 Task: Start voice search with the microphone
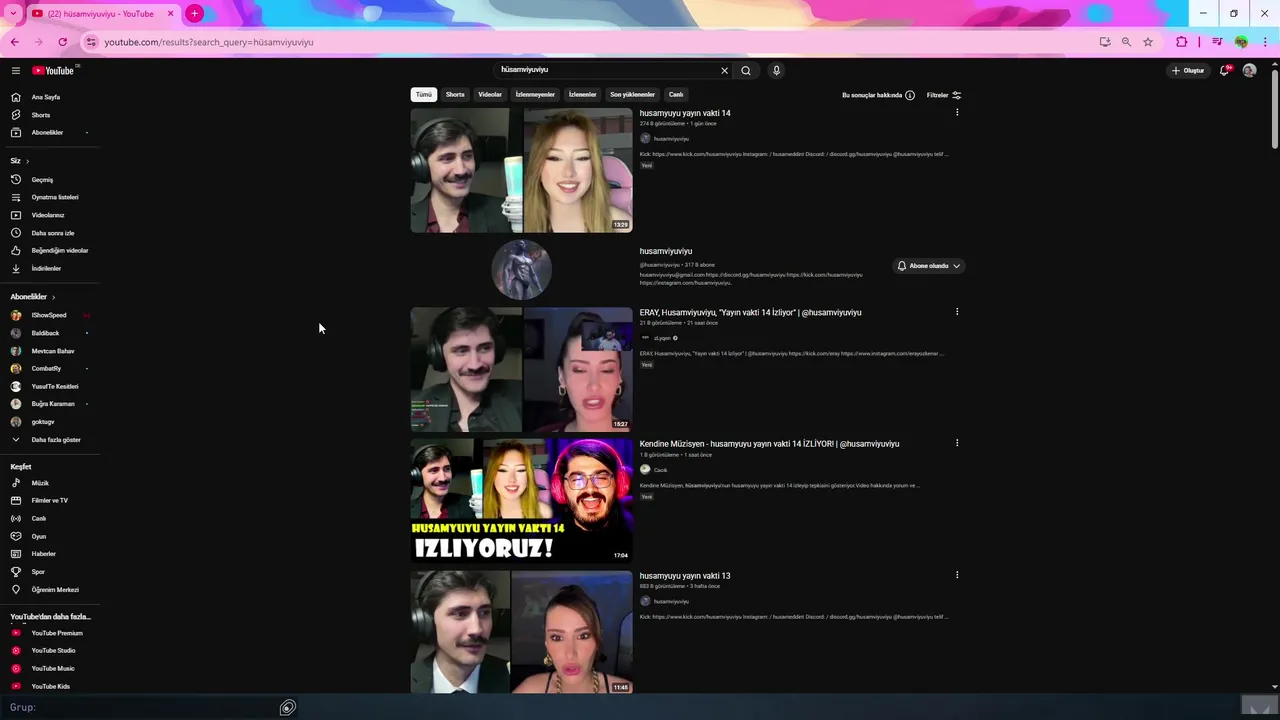776,70
